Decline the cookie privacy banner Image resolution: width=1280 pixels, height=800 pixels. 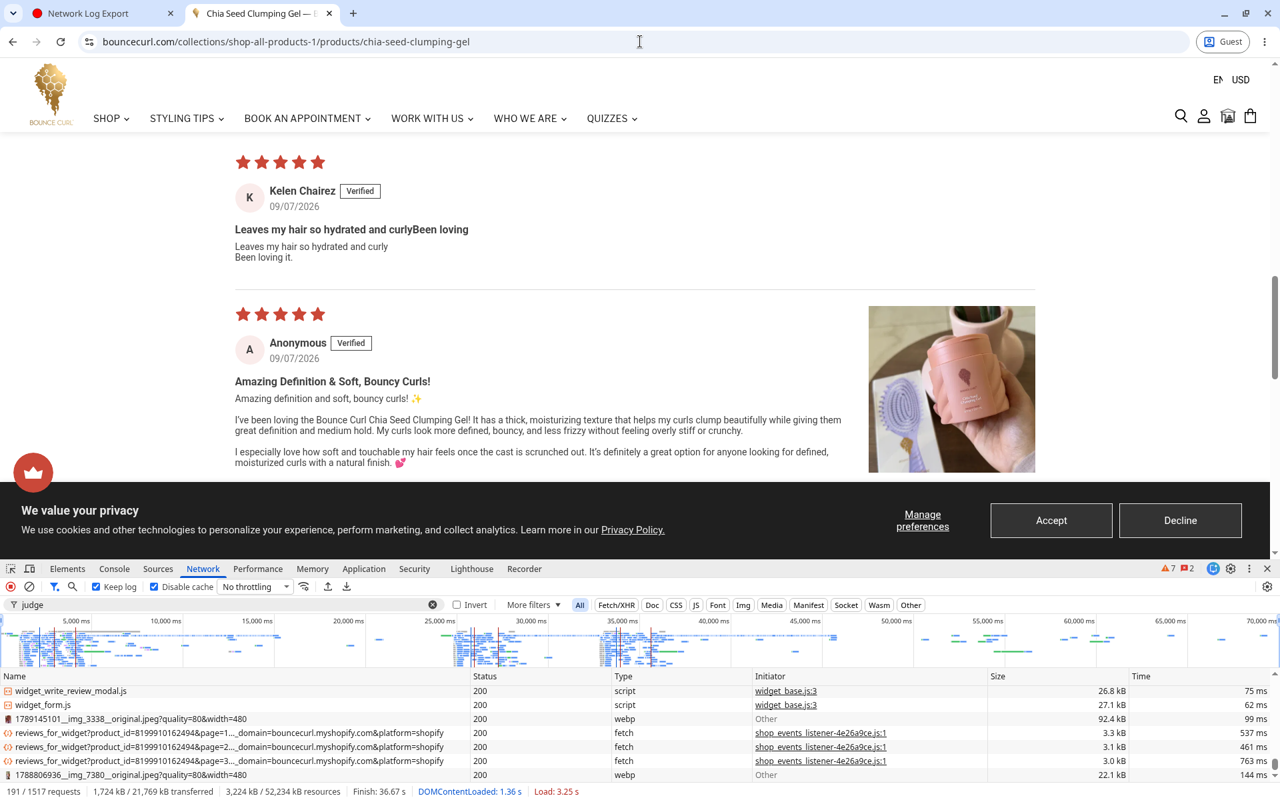click(x=1180, y=520)
